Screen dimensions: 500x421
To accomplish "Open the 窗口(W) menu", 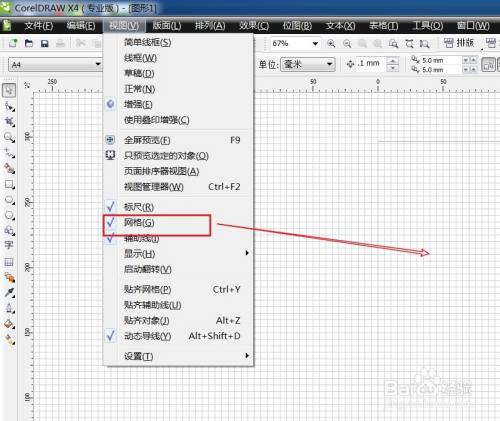I will (x=473, y=26).
